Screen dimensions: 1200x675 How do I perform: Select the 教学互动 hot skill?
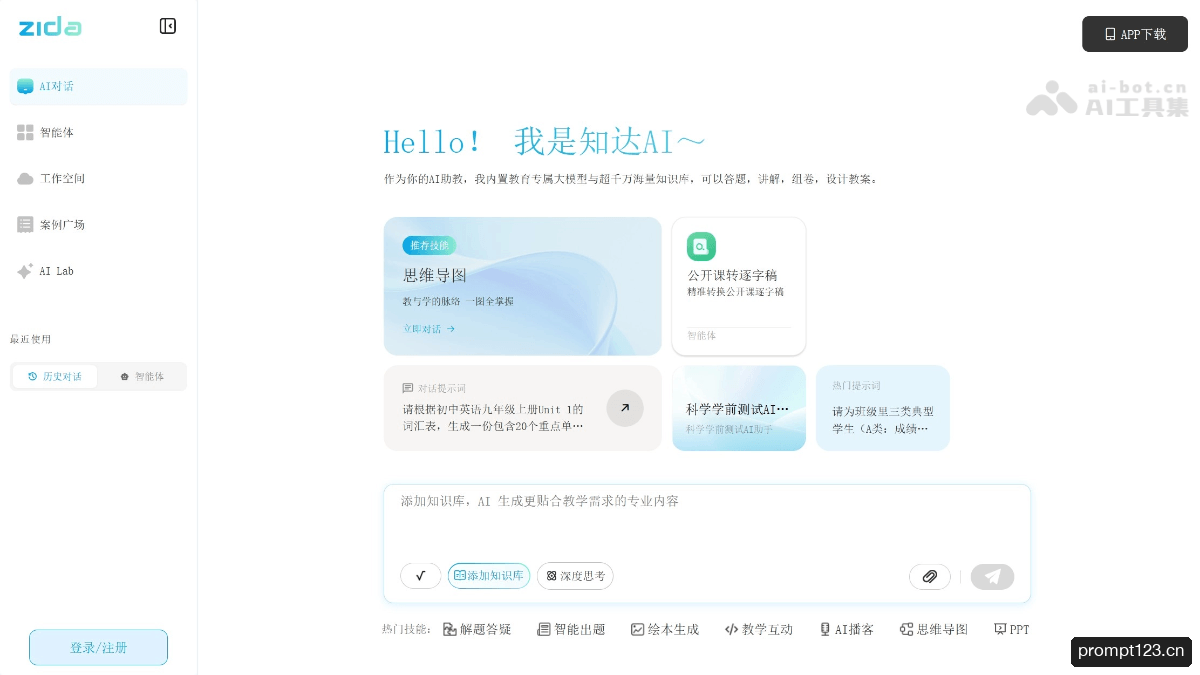point(759,629)
